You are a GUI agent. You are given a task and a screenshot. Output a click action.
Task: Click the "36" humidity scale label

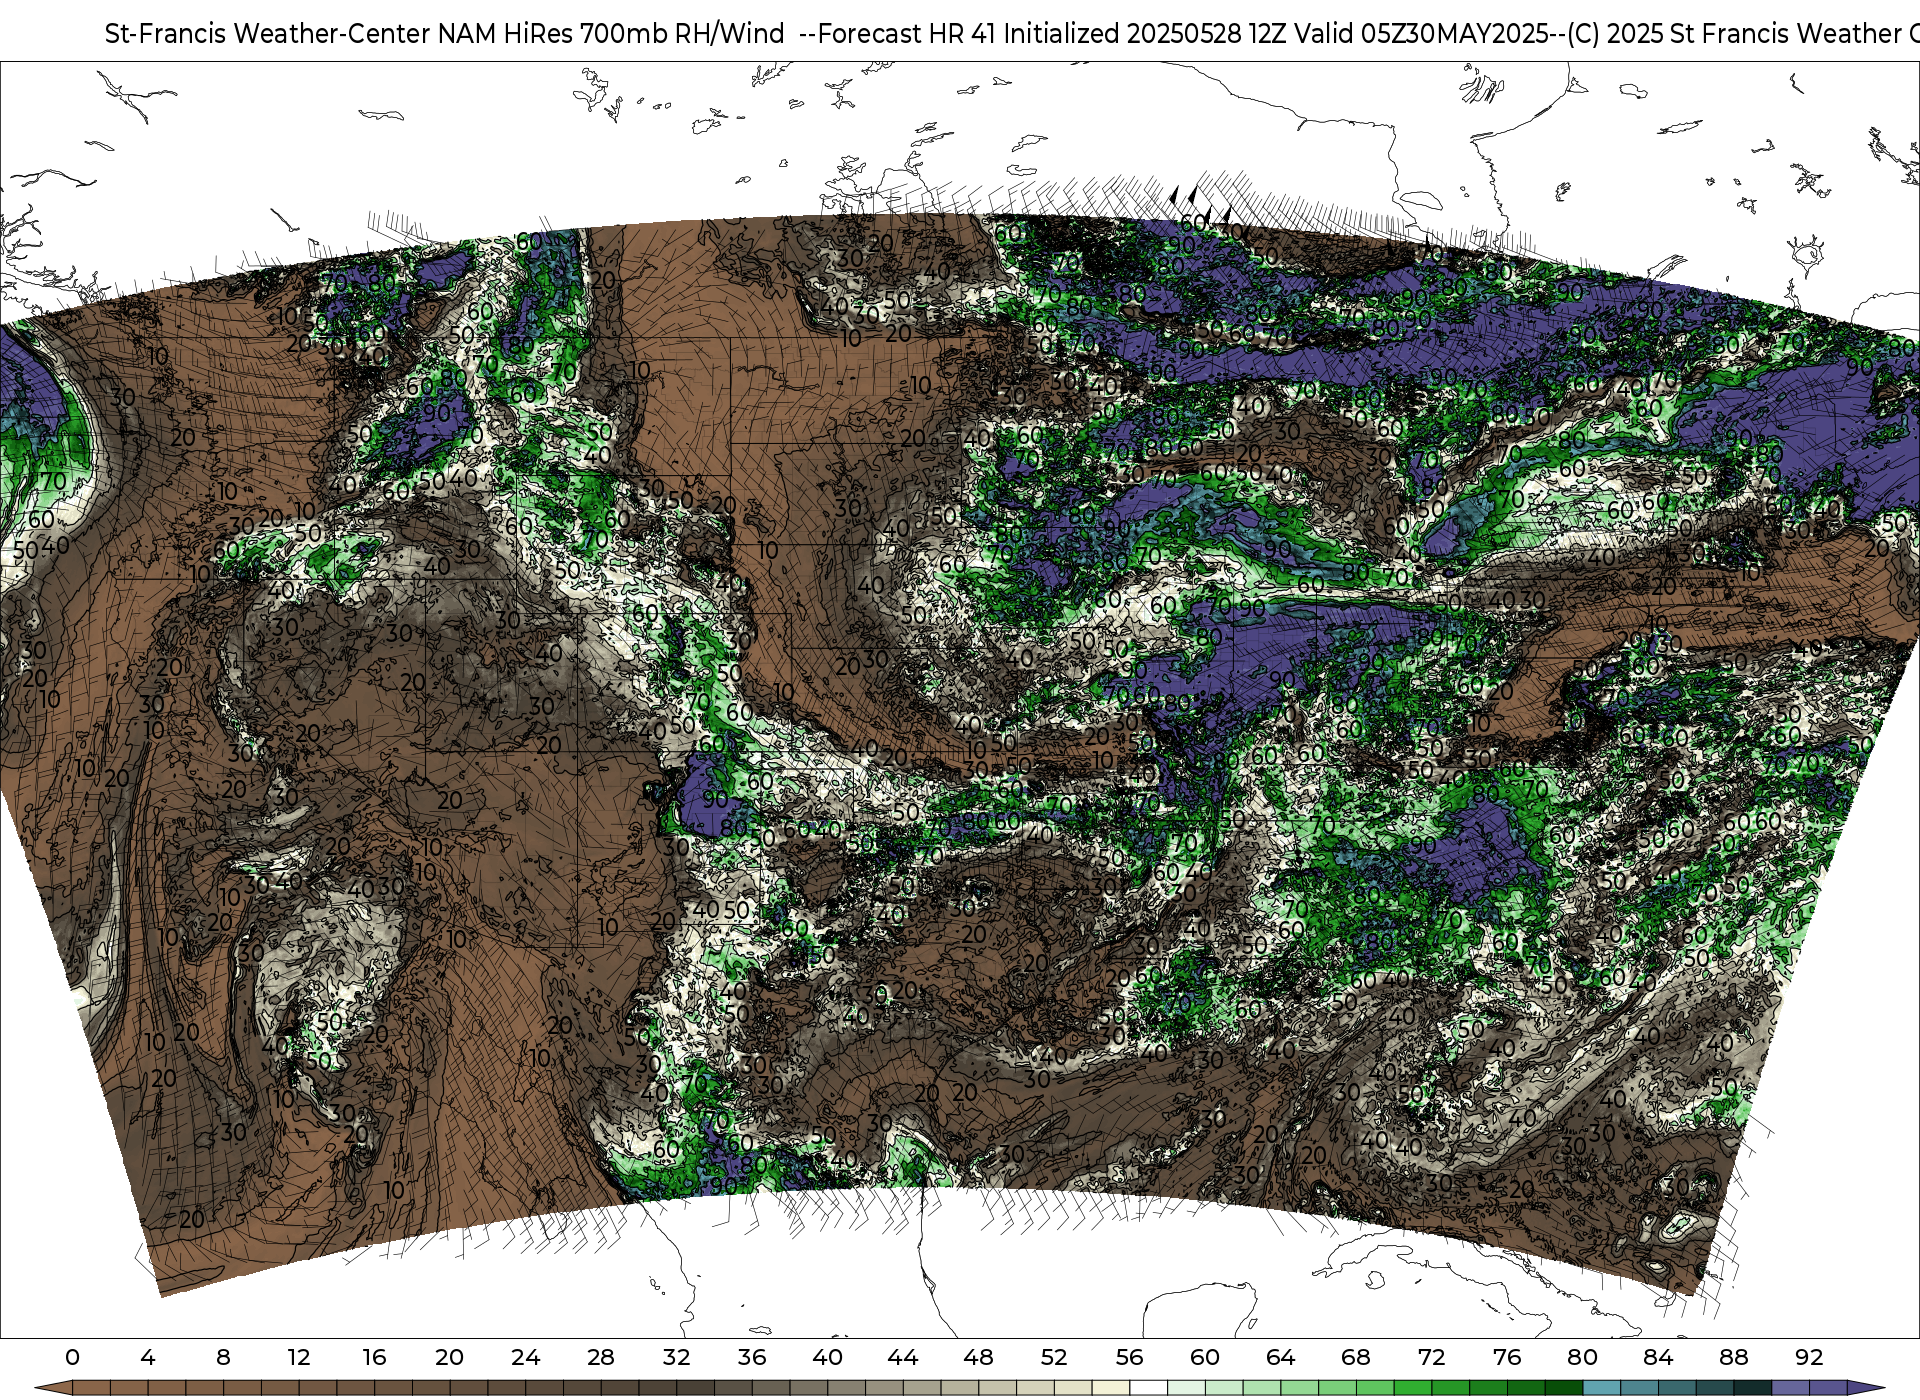[752, 1357]
